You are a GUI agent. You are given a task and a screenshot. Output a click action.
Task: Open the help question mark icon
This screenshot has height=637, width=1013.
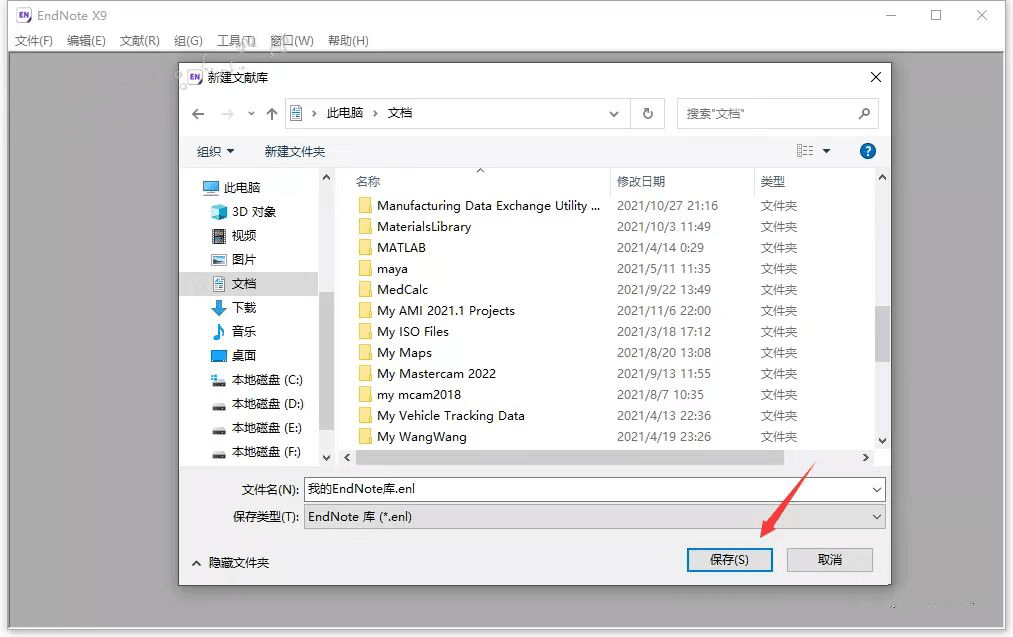pos(868,151)
